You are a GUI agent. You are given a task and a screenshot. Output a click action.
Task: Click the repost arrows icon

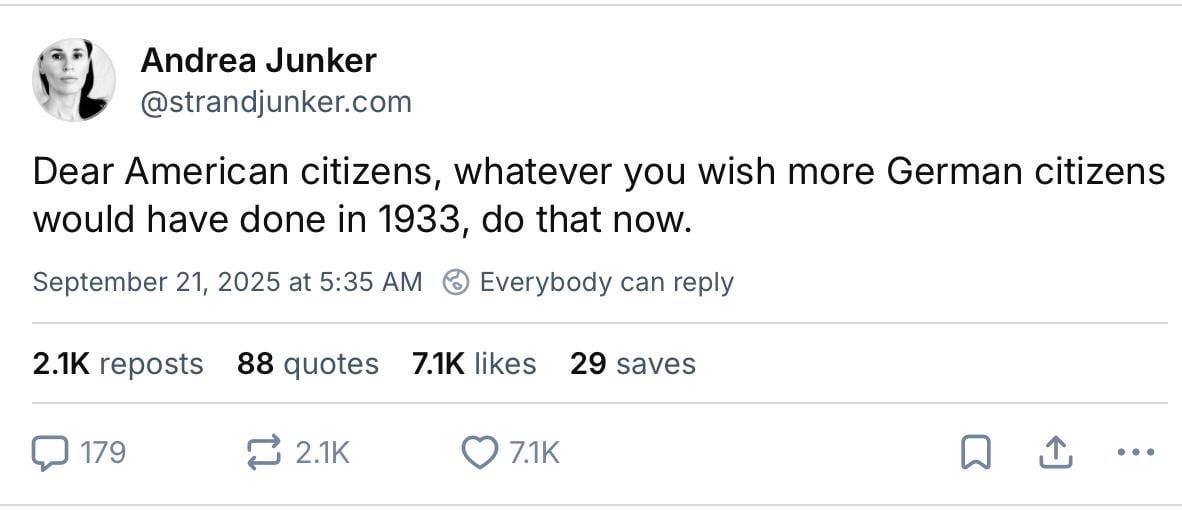(265, 453)
